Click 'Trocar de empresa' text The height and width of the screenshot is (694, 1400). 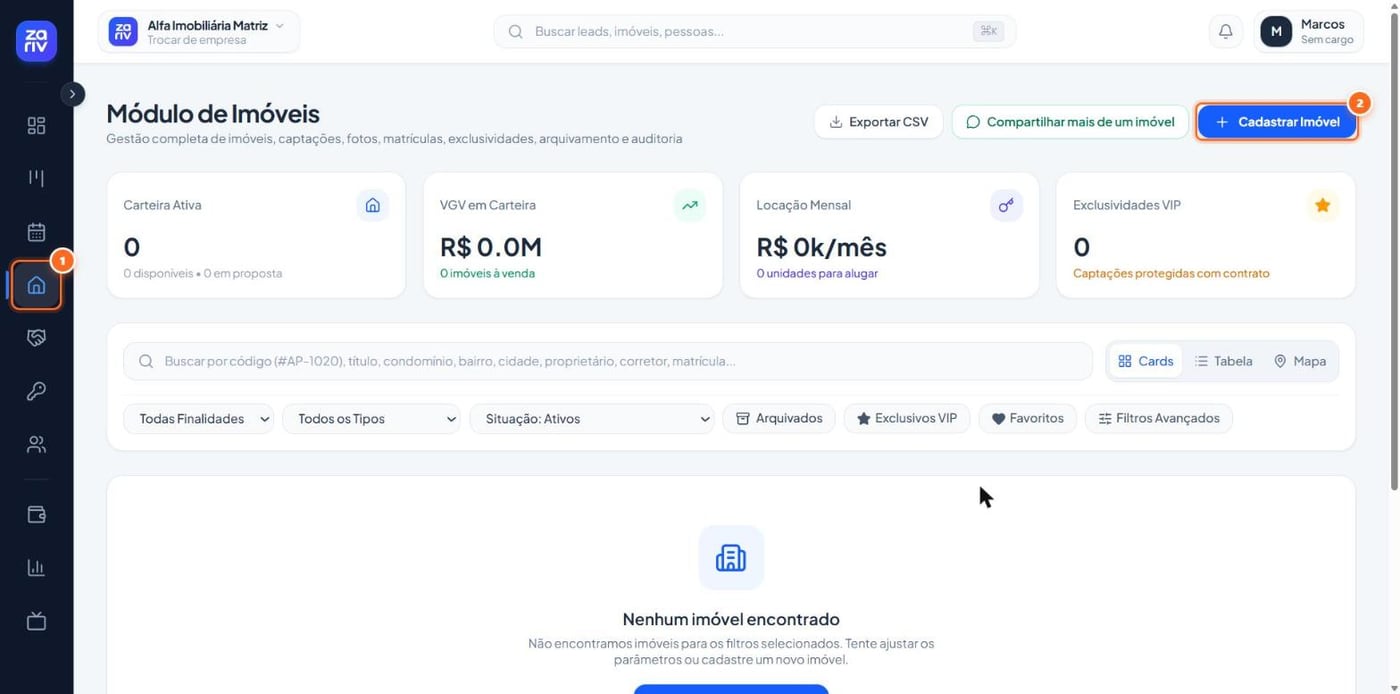[196, 41]
